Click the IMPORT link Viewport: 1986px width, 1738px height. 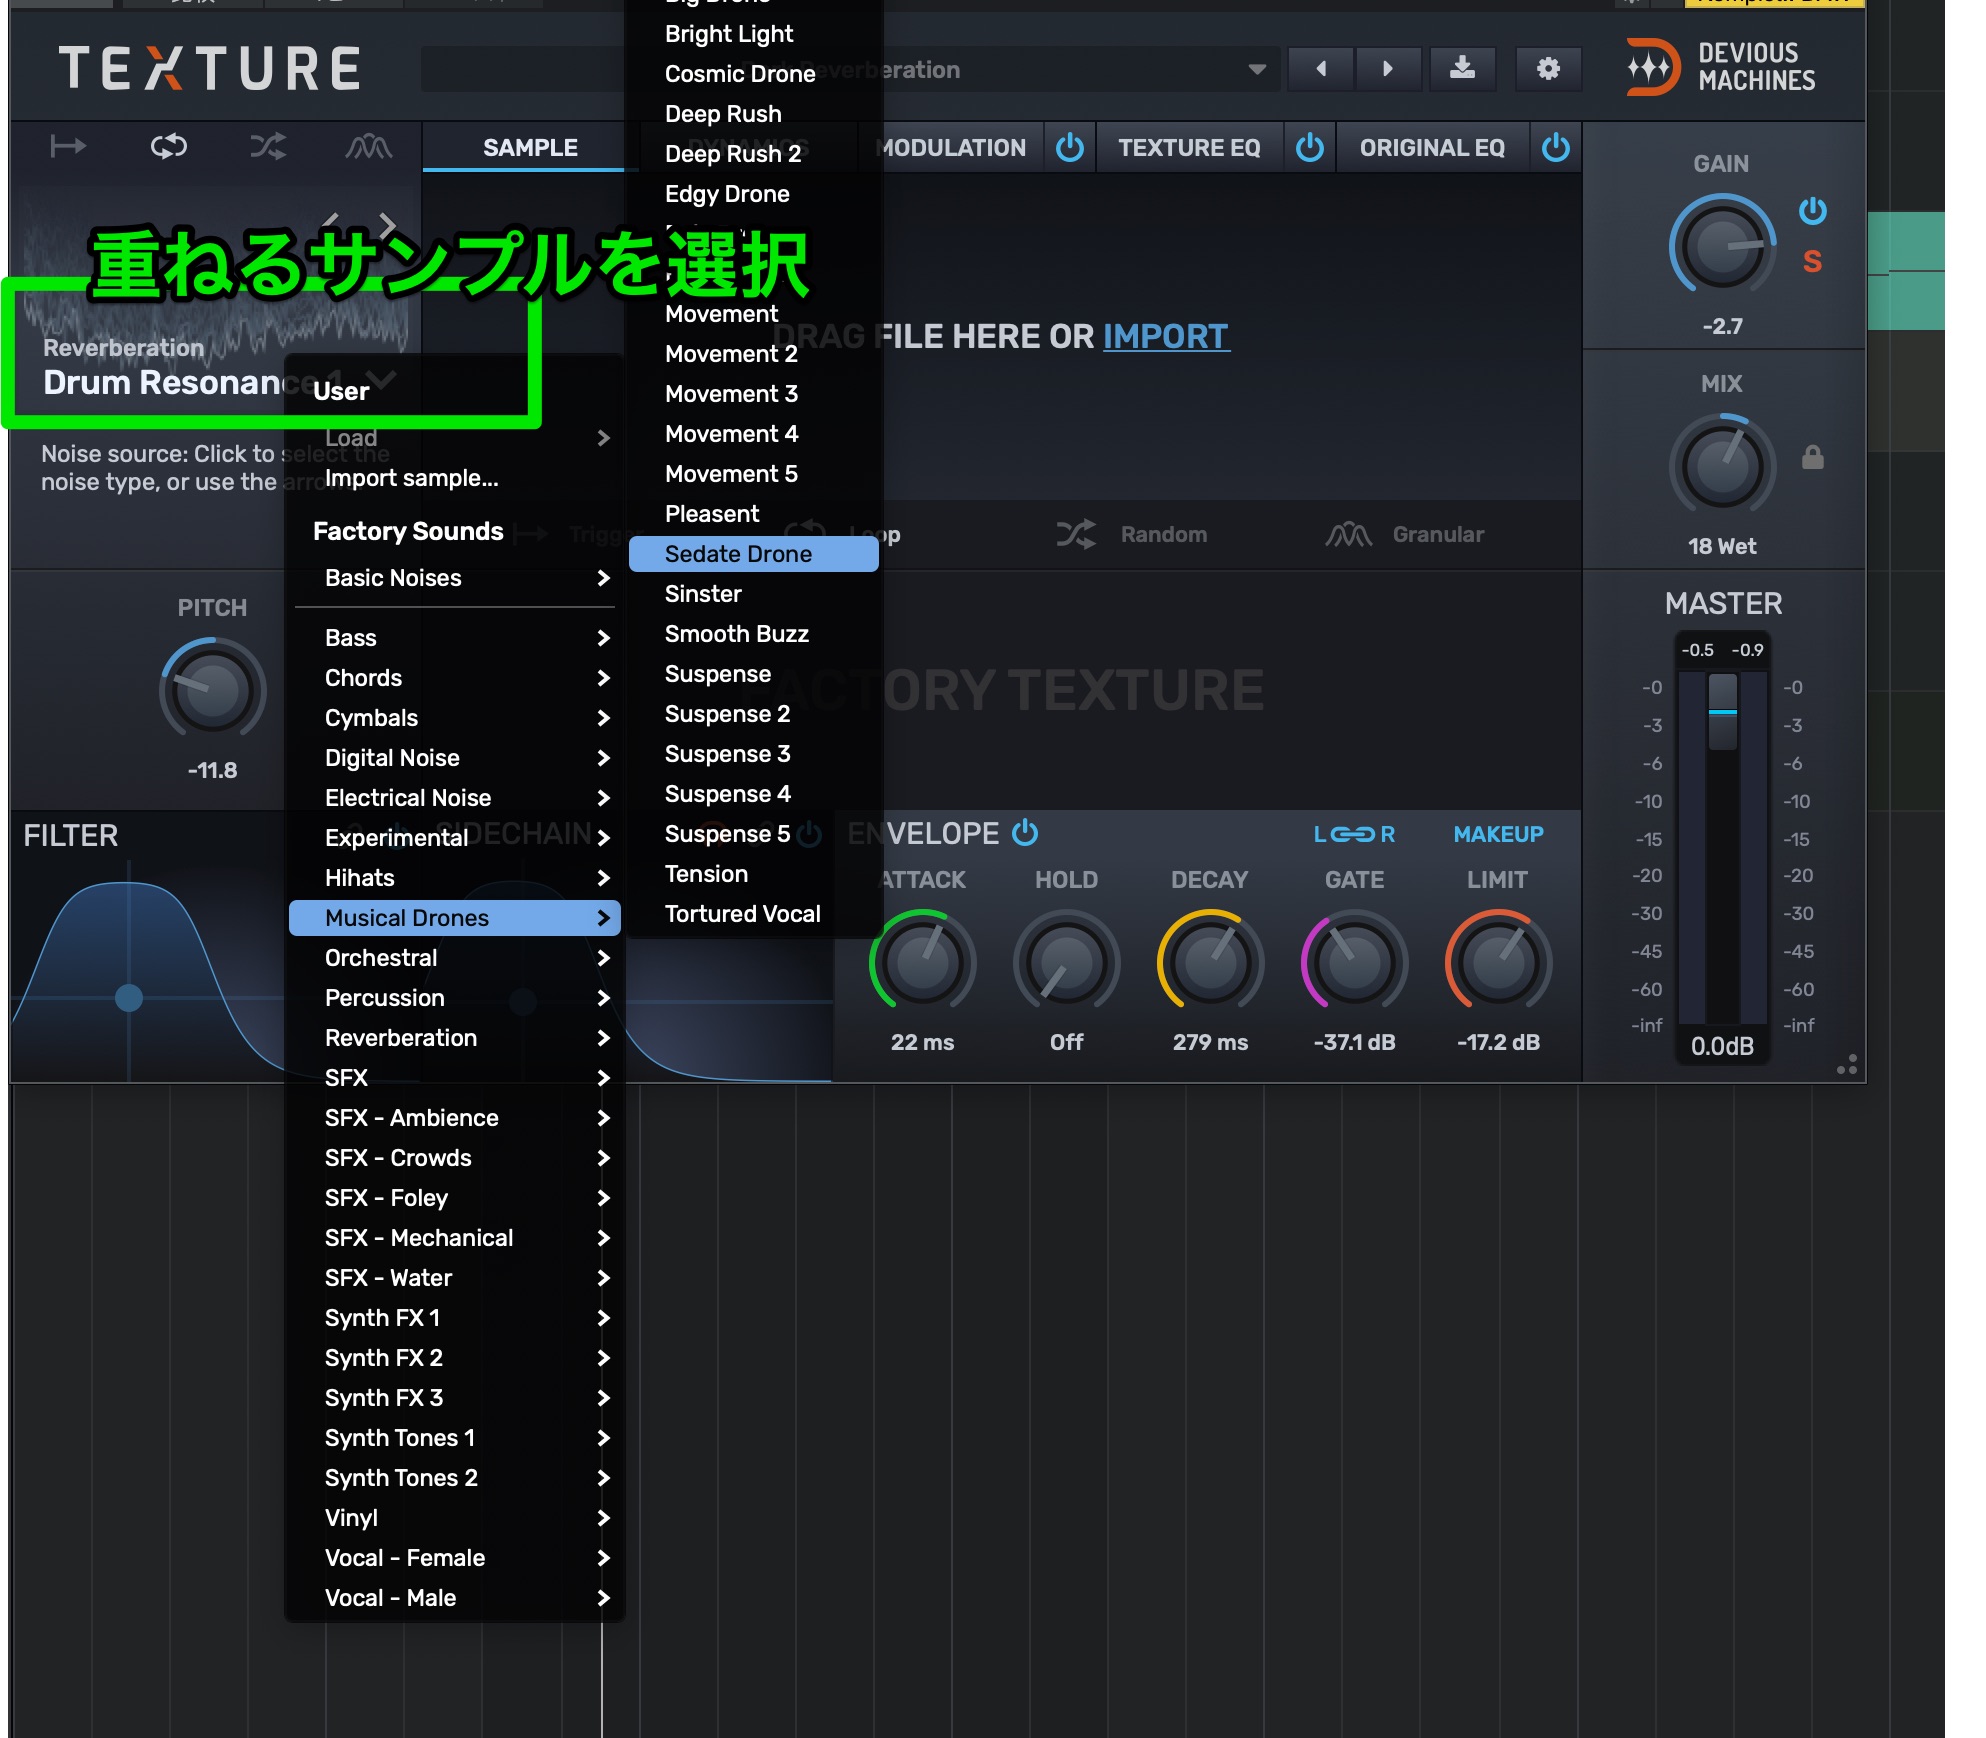coord(1165,337)
